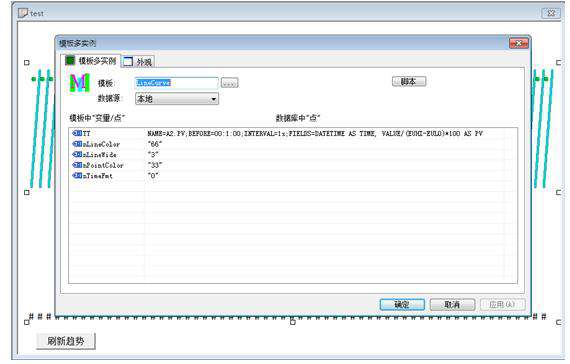The height and width of the screenshot is (364, 570).
Task: Select the 模板多实例 tab
Action: (x=91, y=60)
